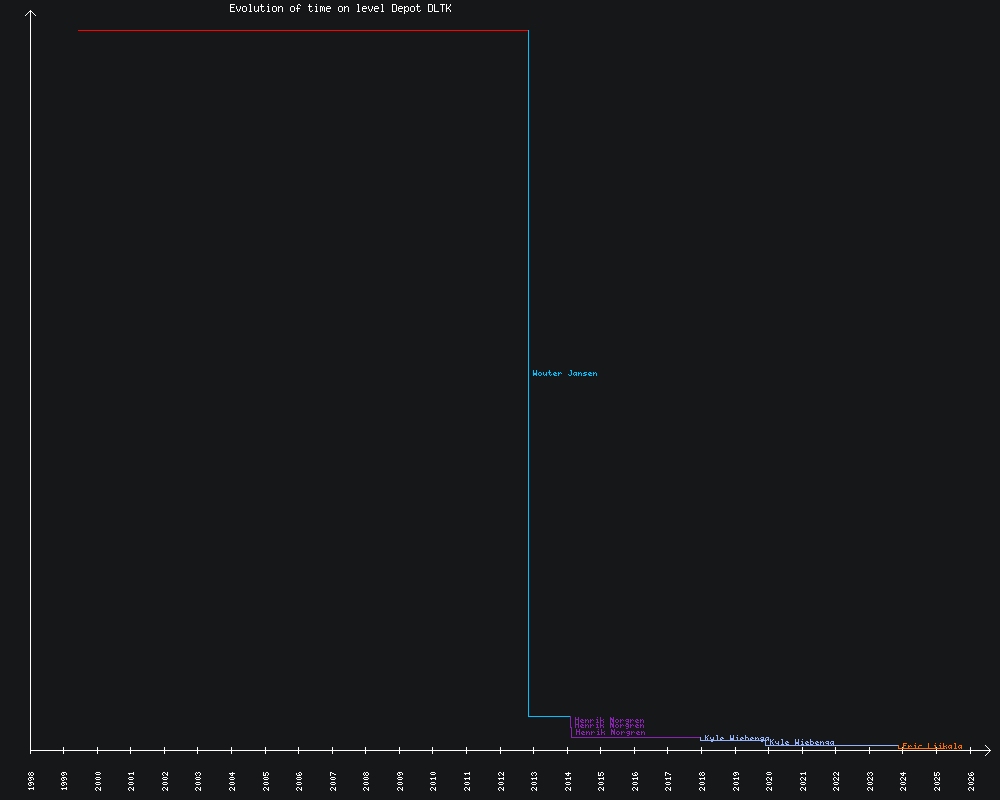Click the 2005 year label
The image size is (1000, 800).
point(266,781)
